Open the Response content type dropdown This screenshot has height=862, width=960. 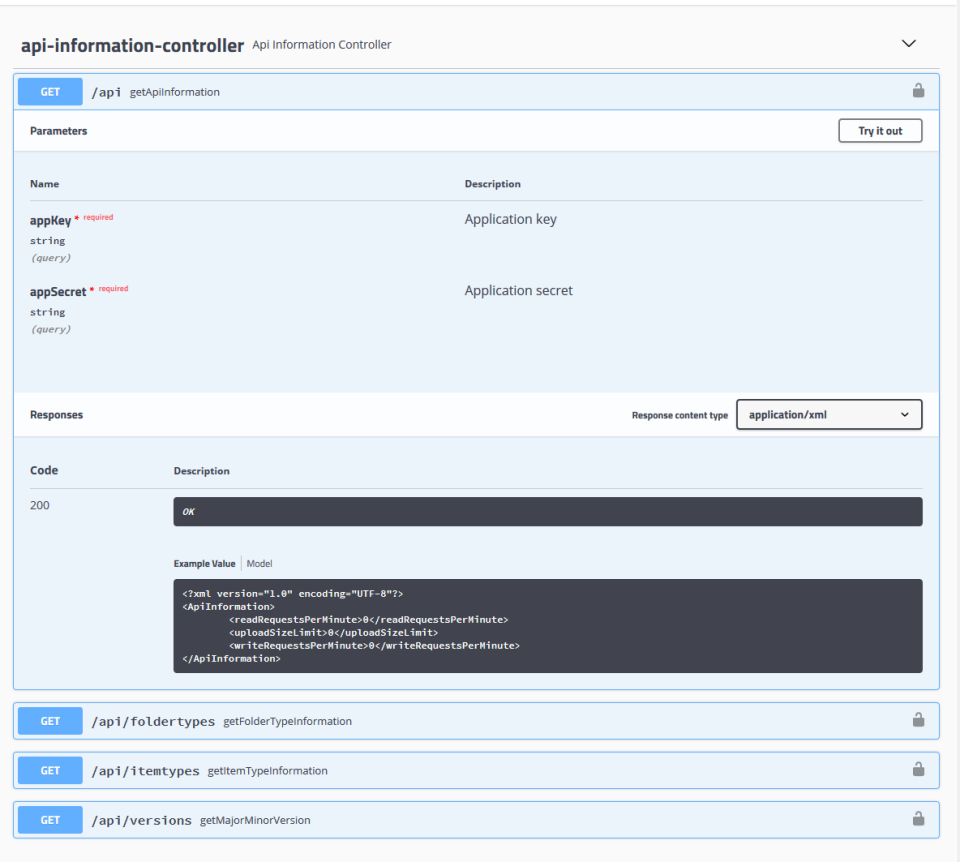click(x=829, y=414)
